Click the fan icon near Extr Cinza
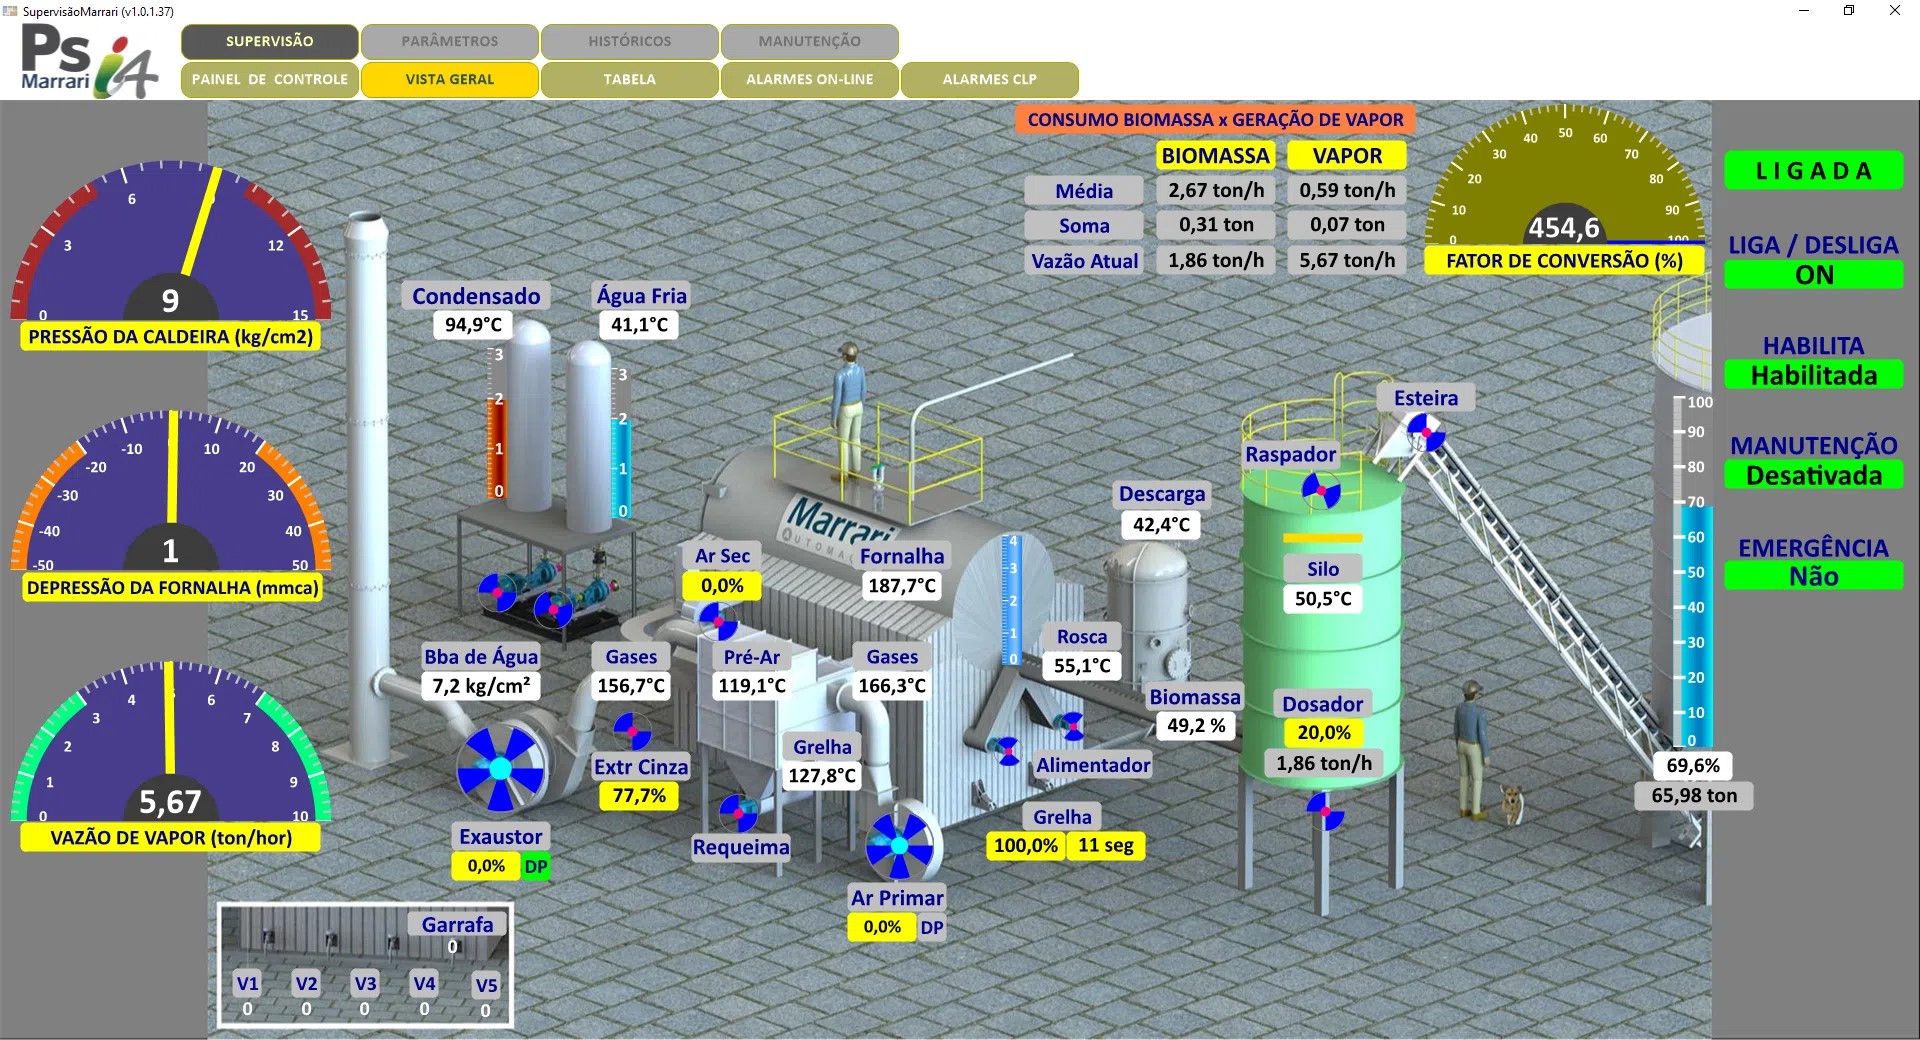The image size is (1920, 1040). pos(632,730)
